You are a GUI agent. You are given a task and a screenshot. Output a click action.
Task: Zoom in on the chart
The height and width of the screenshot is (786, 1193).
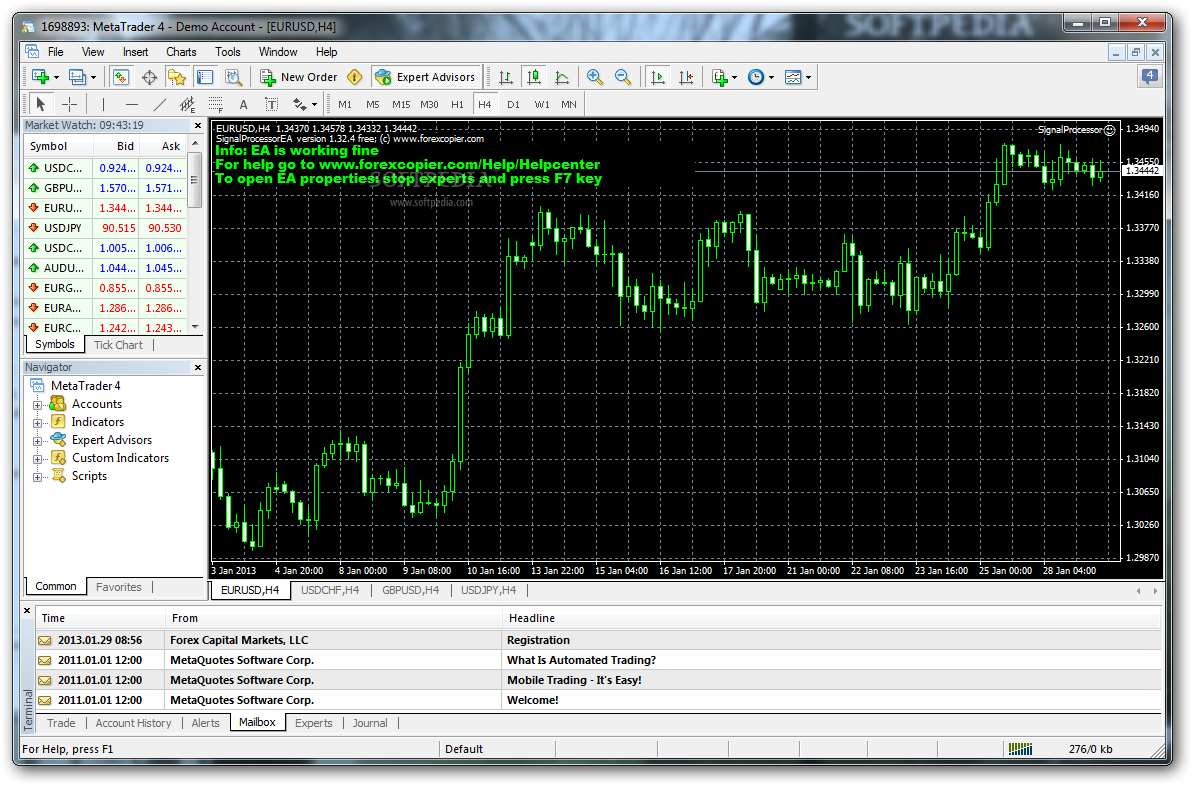pyautogui.click(x=595, y=77)
